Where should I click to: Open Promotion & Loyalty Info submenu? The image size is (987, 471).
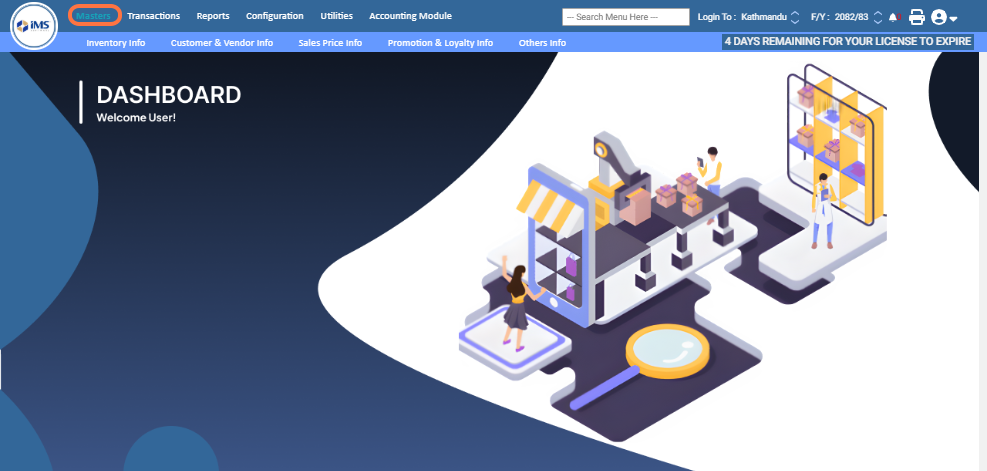click(x=440, y=43)
